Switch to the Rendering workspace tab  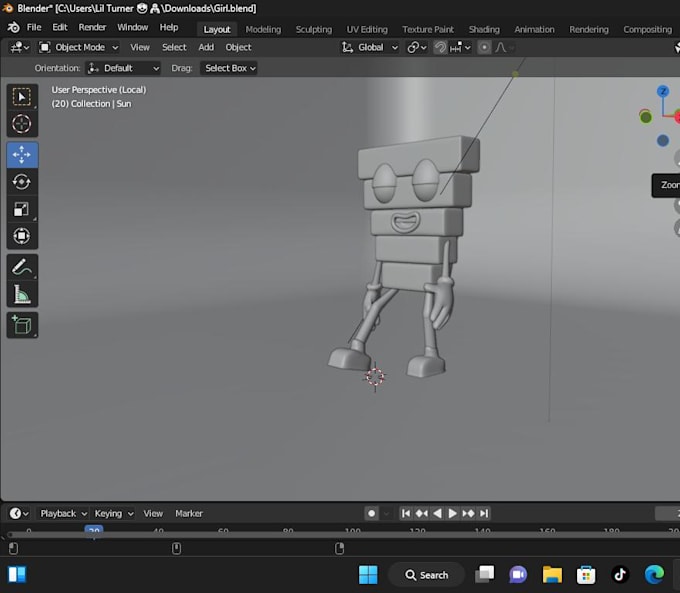(588, 29)
